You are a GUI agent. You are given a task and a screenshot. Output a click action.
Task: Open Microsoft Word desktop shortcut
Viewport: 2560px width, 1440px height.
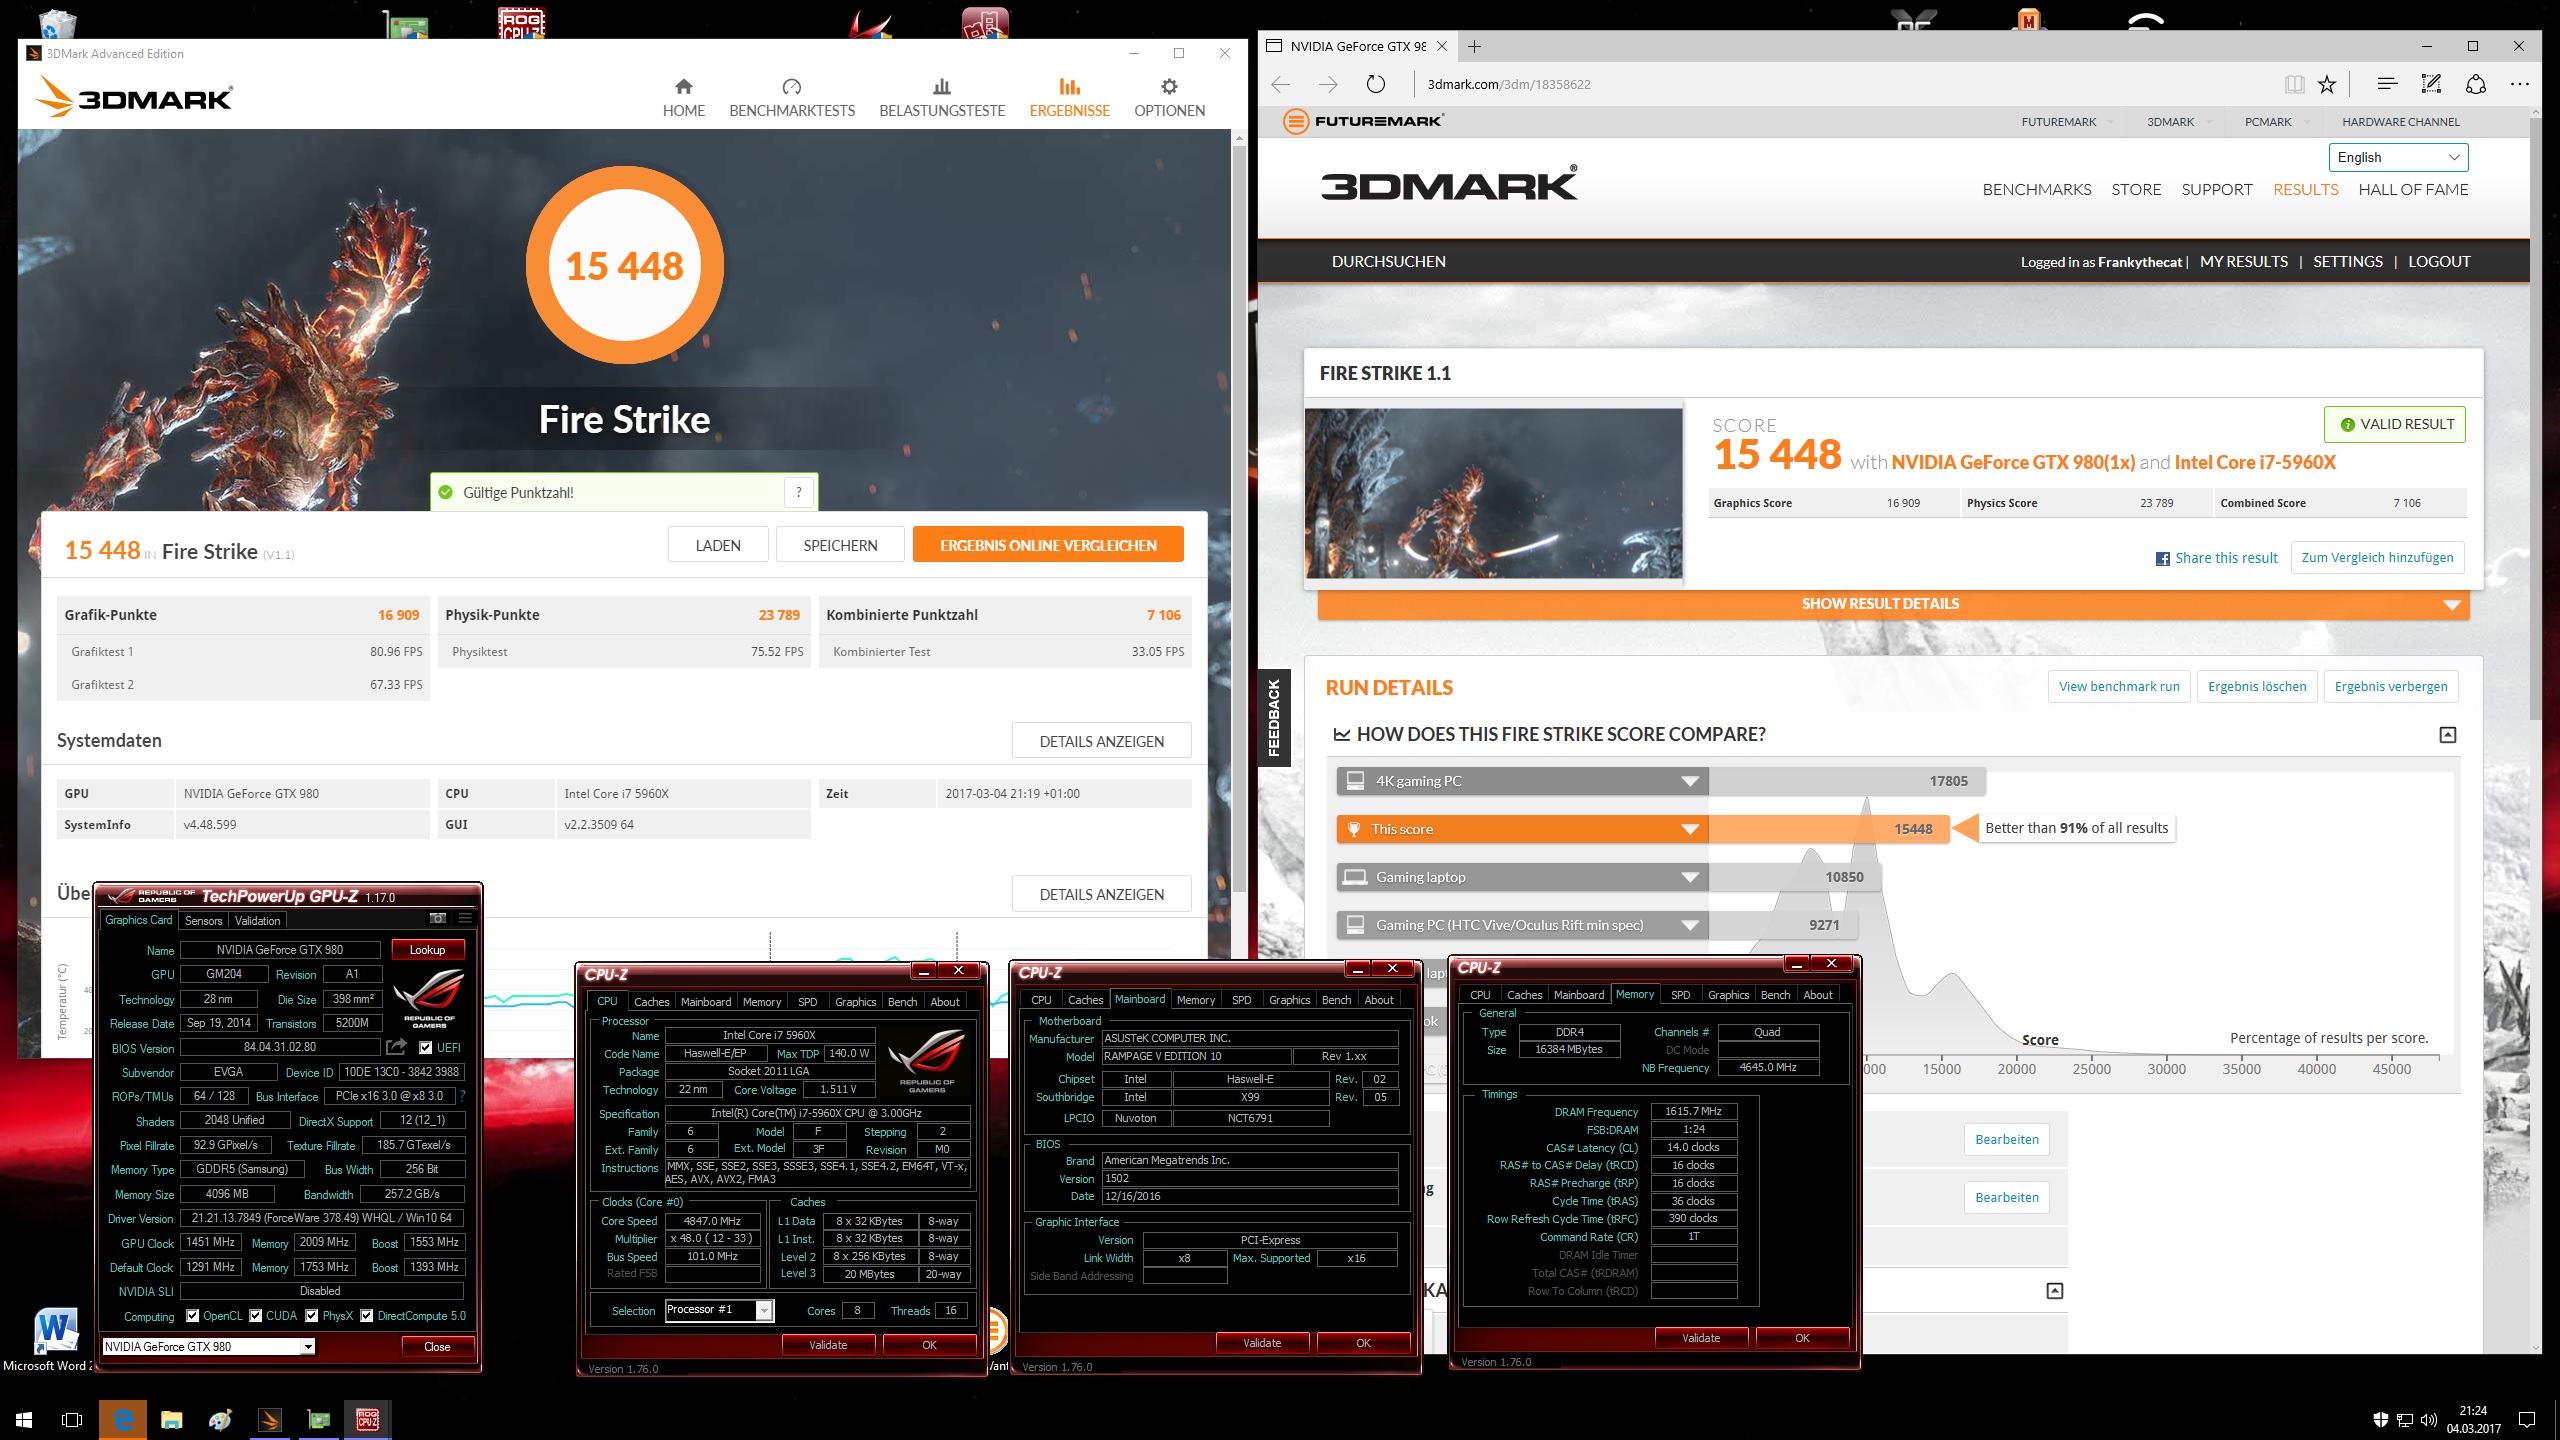pos(55,1340)
